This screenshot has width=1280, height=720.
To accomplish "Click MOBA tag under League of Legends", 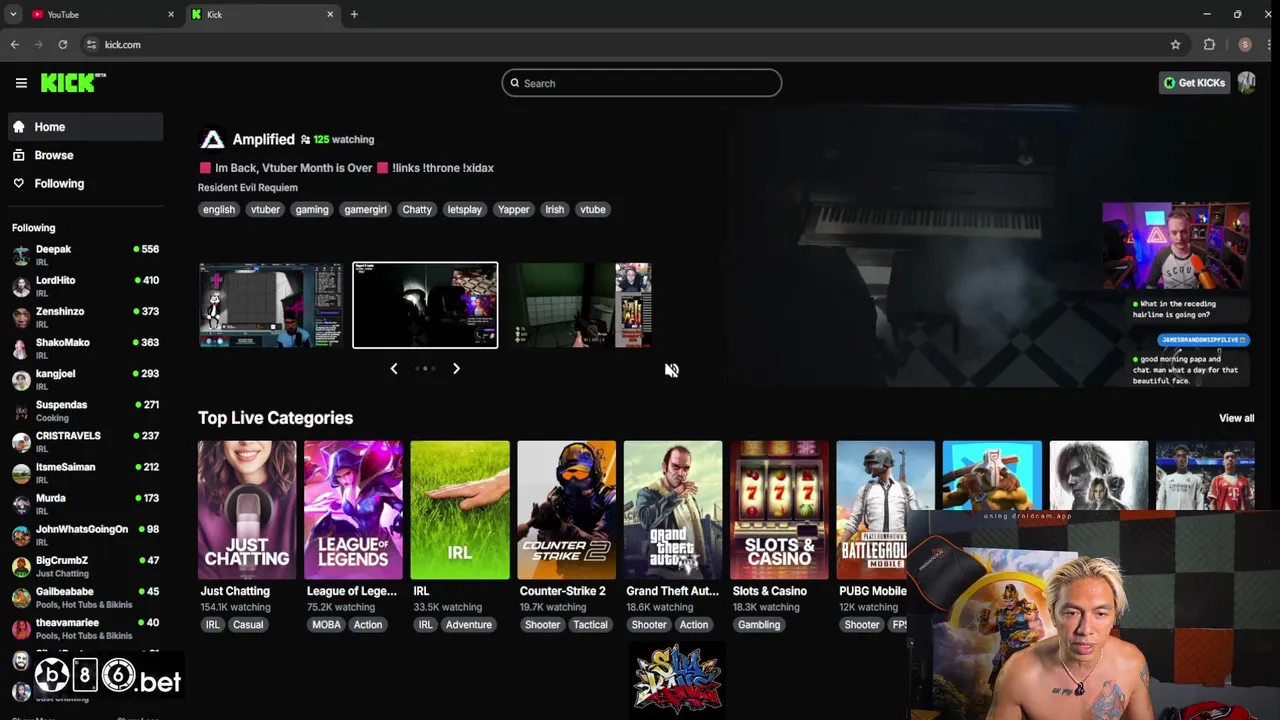I will 326,625.
